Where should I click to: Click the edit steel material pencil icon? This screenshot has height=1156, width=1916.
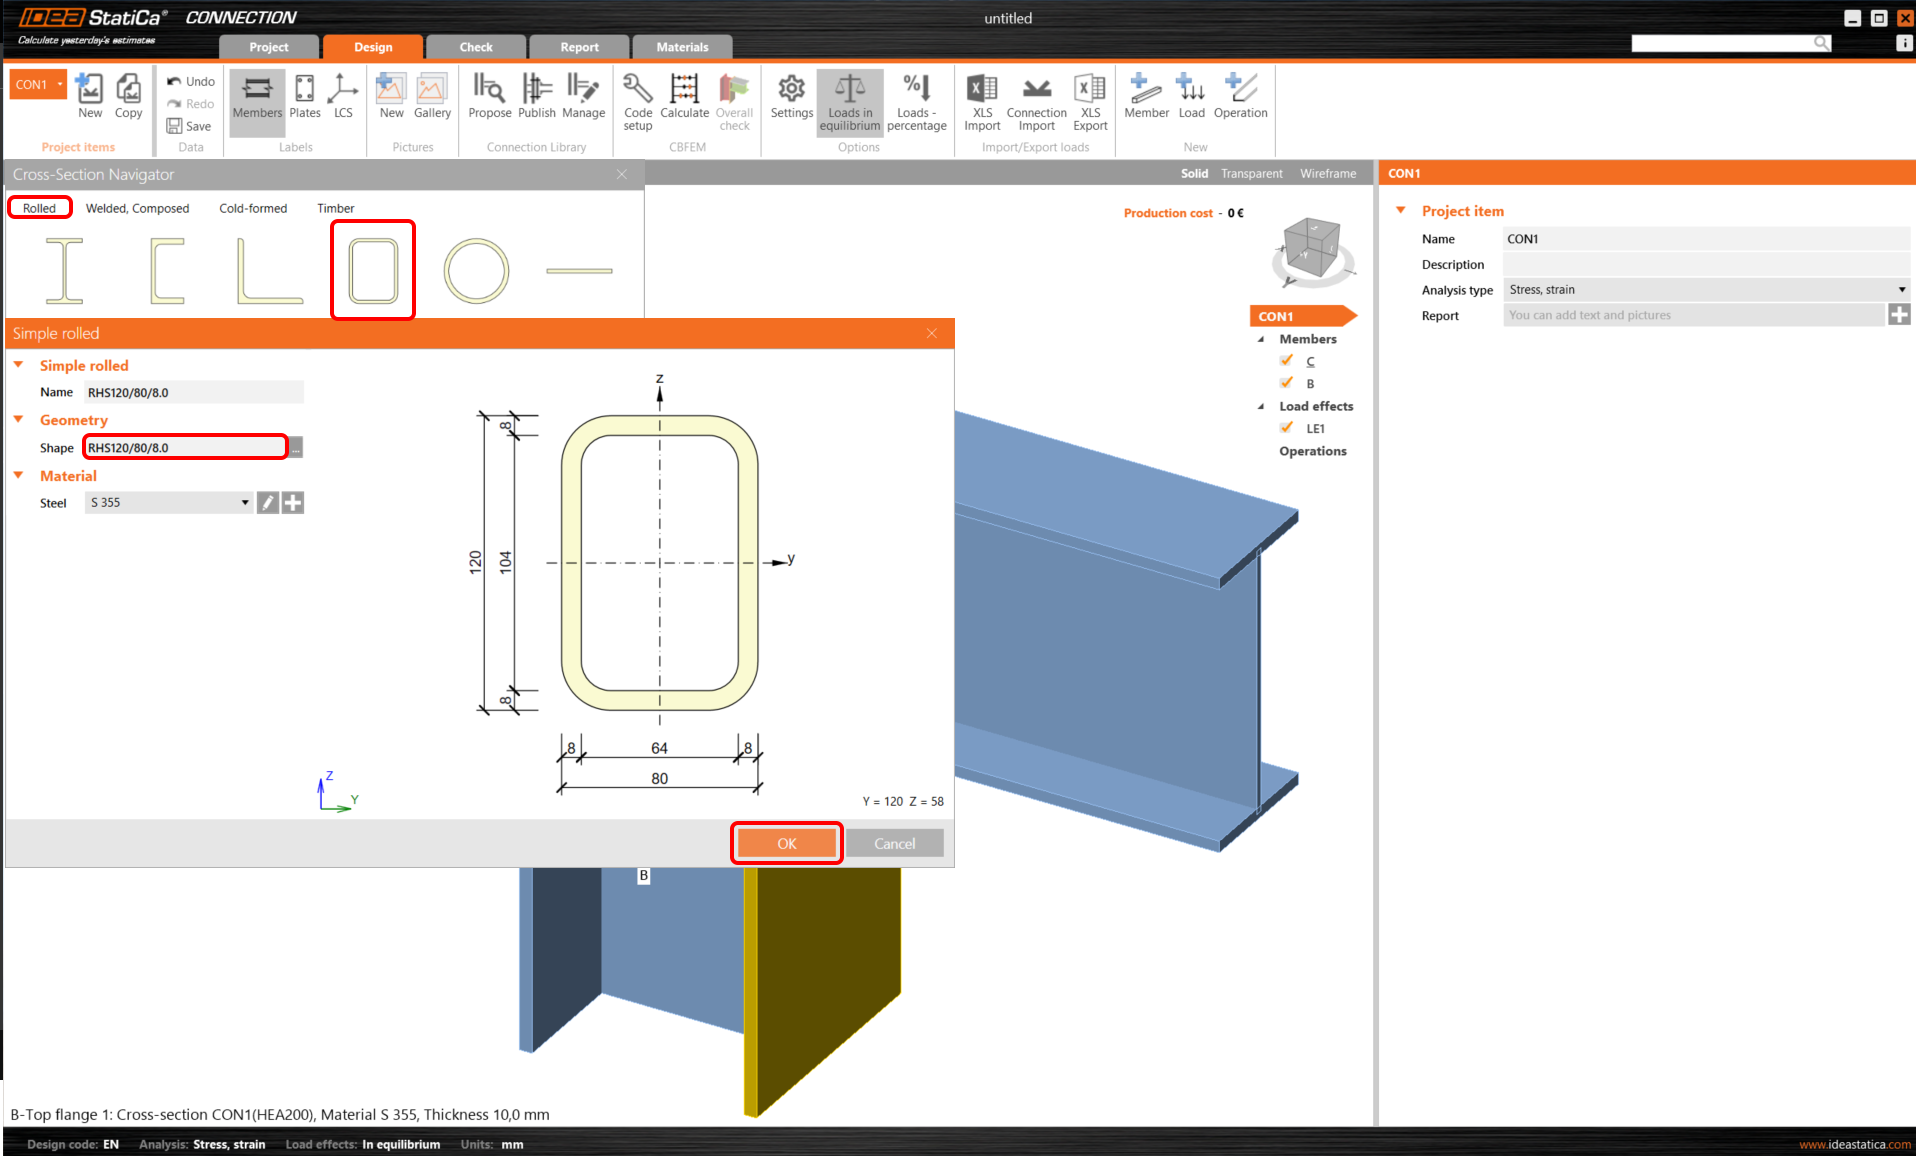[x=268, y=503]
